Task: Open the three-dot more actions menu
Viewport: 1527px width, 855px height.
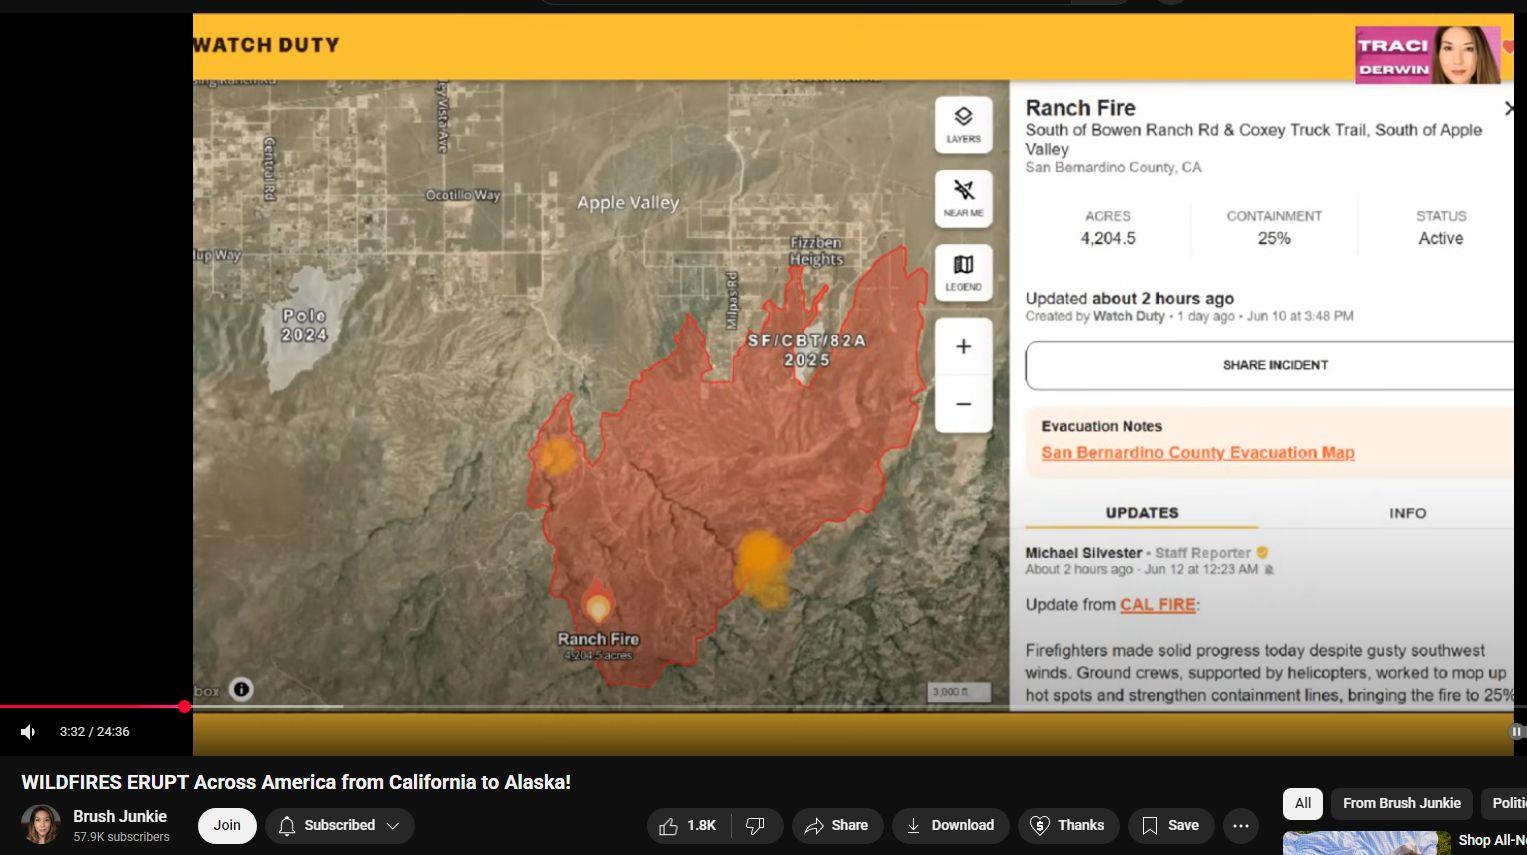Action: pos(1241,825)
